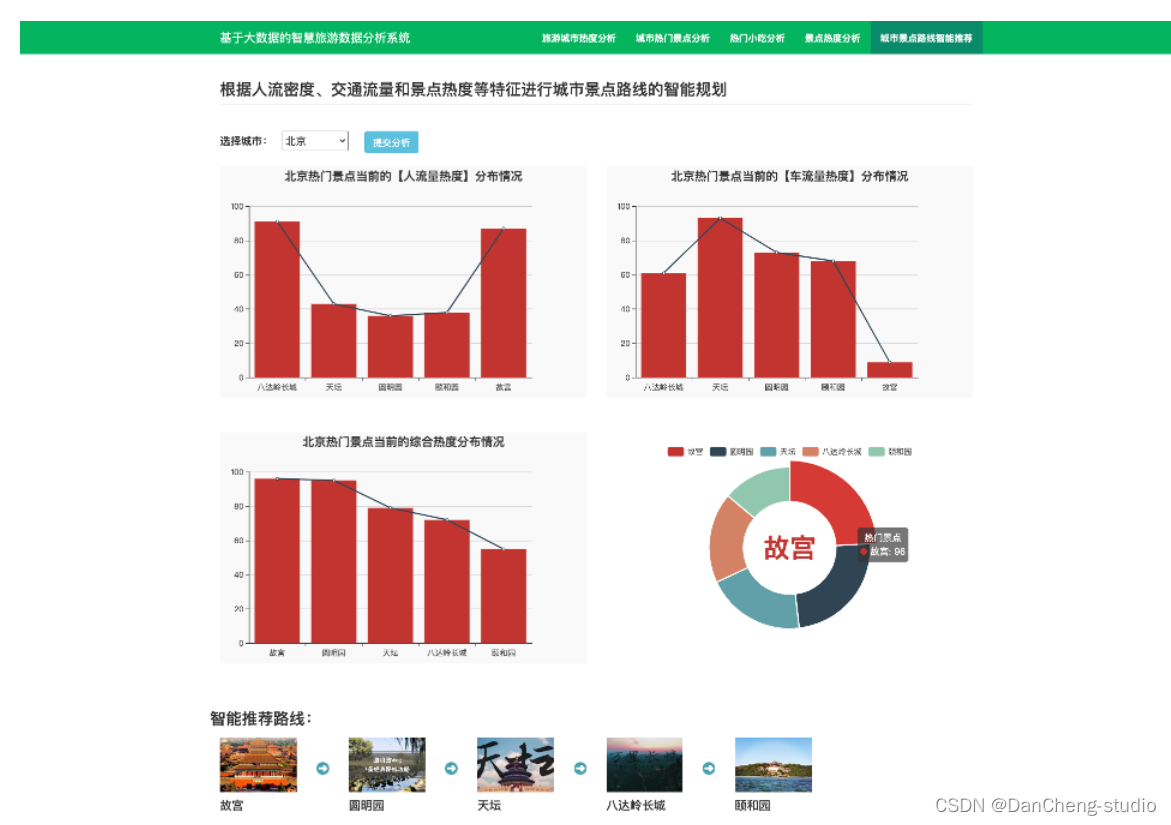Screen dimensions: 1171x825
Task: Click the 颐和园 caption under the route photo
Action: click(753, 806)
